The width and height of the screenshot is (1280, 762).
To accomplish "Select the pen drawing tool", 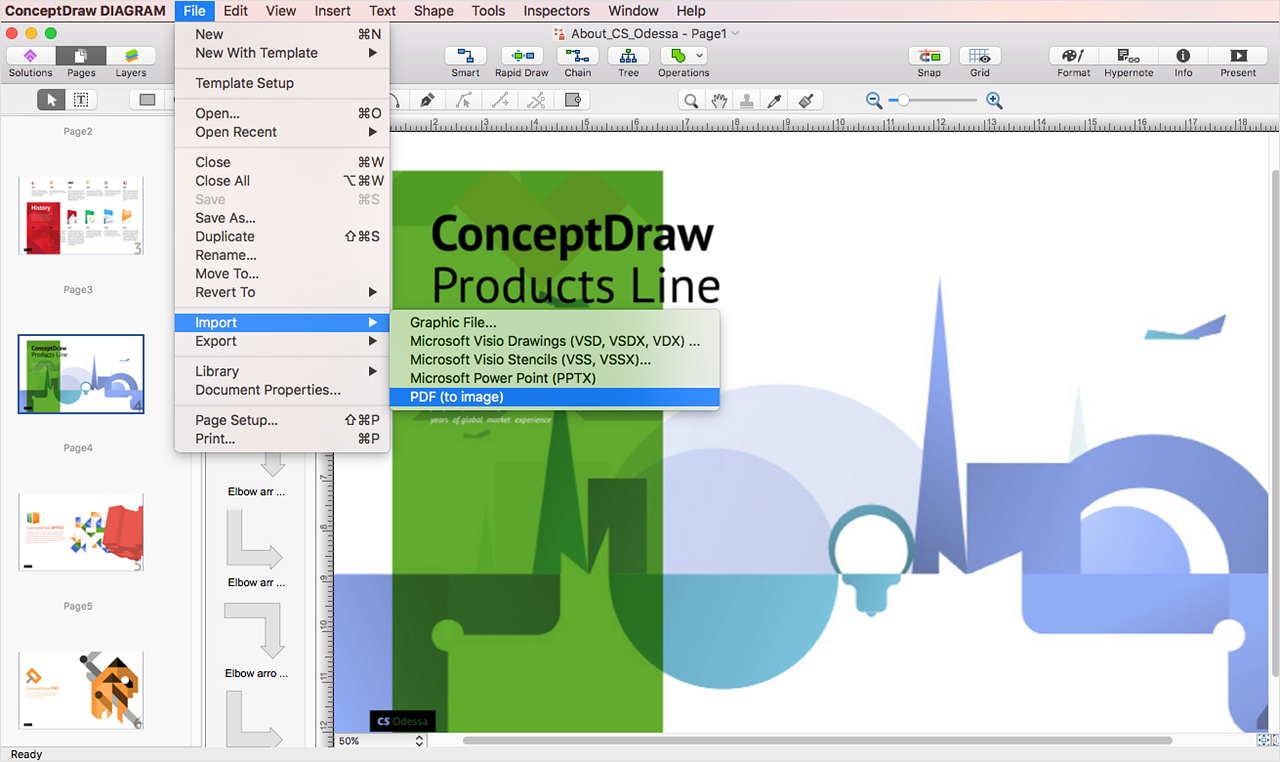I will (427, 100).
